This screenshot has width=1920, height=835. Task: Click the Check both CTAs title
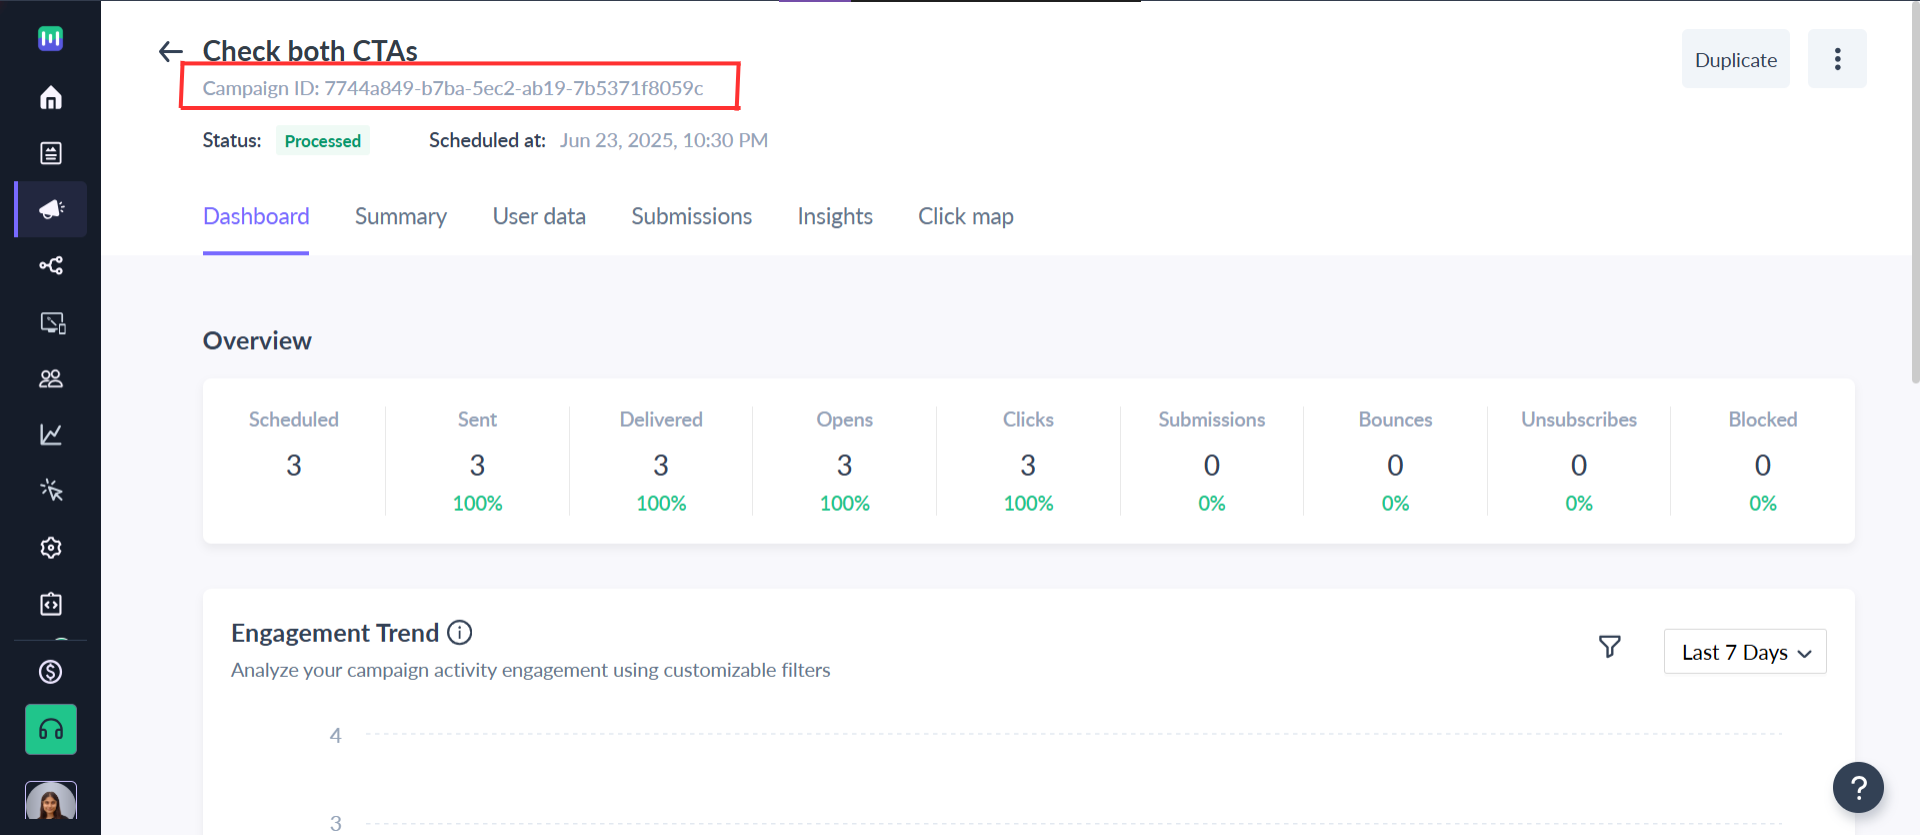(x=310, y=51)
